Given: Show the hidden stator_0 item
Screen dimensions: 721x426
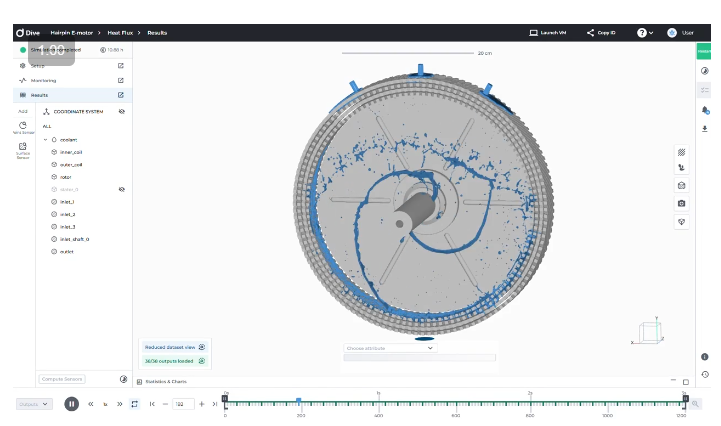Looking at the screenshot, I should click(121, 189).
